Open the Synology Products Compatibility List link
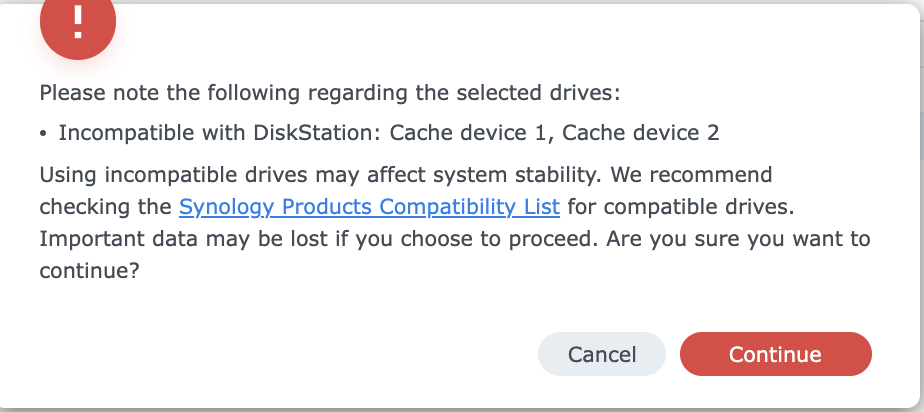The image size is (924, 412). pyautogui.click(x=369, y=207)
